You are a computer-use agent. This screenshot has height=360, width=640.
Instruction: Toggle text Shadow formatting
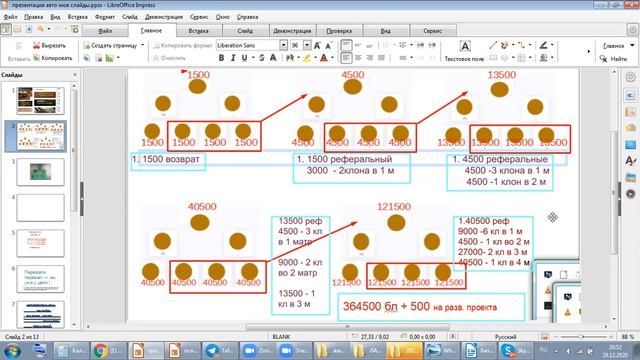click(x=273, y=58)
